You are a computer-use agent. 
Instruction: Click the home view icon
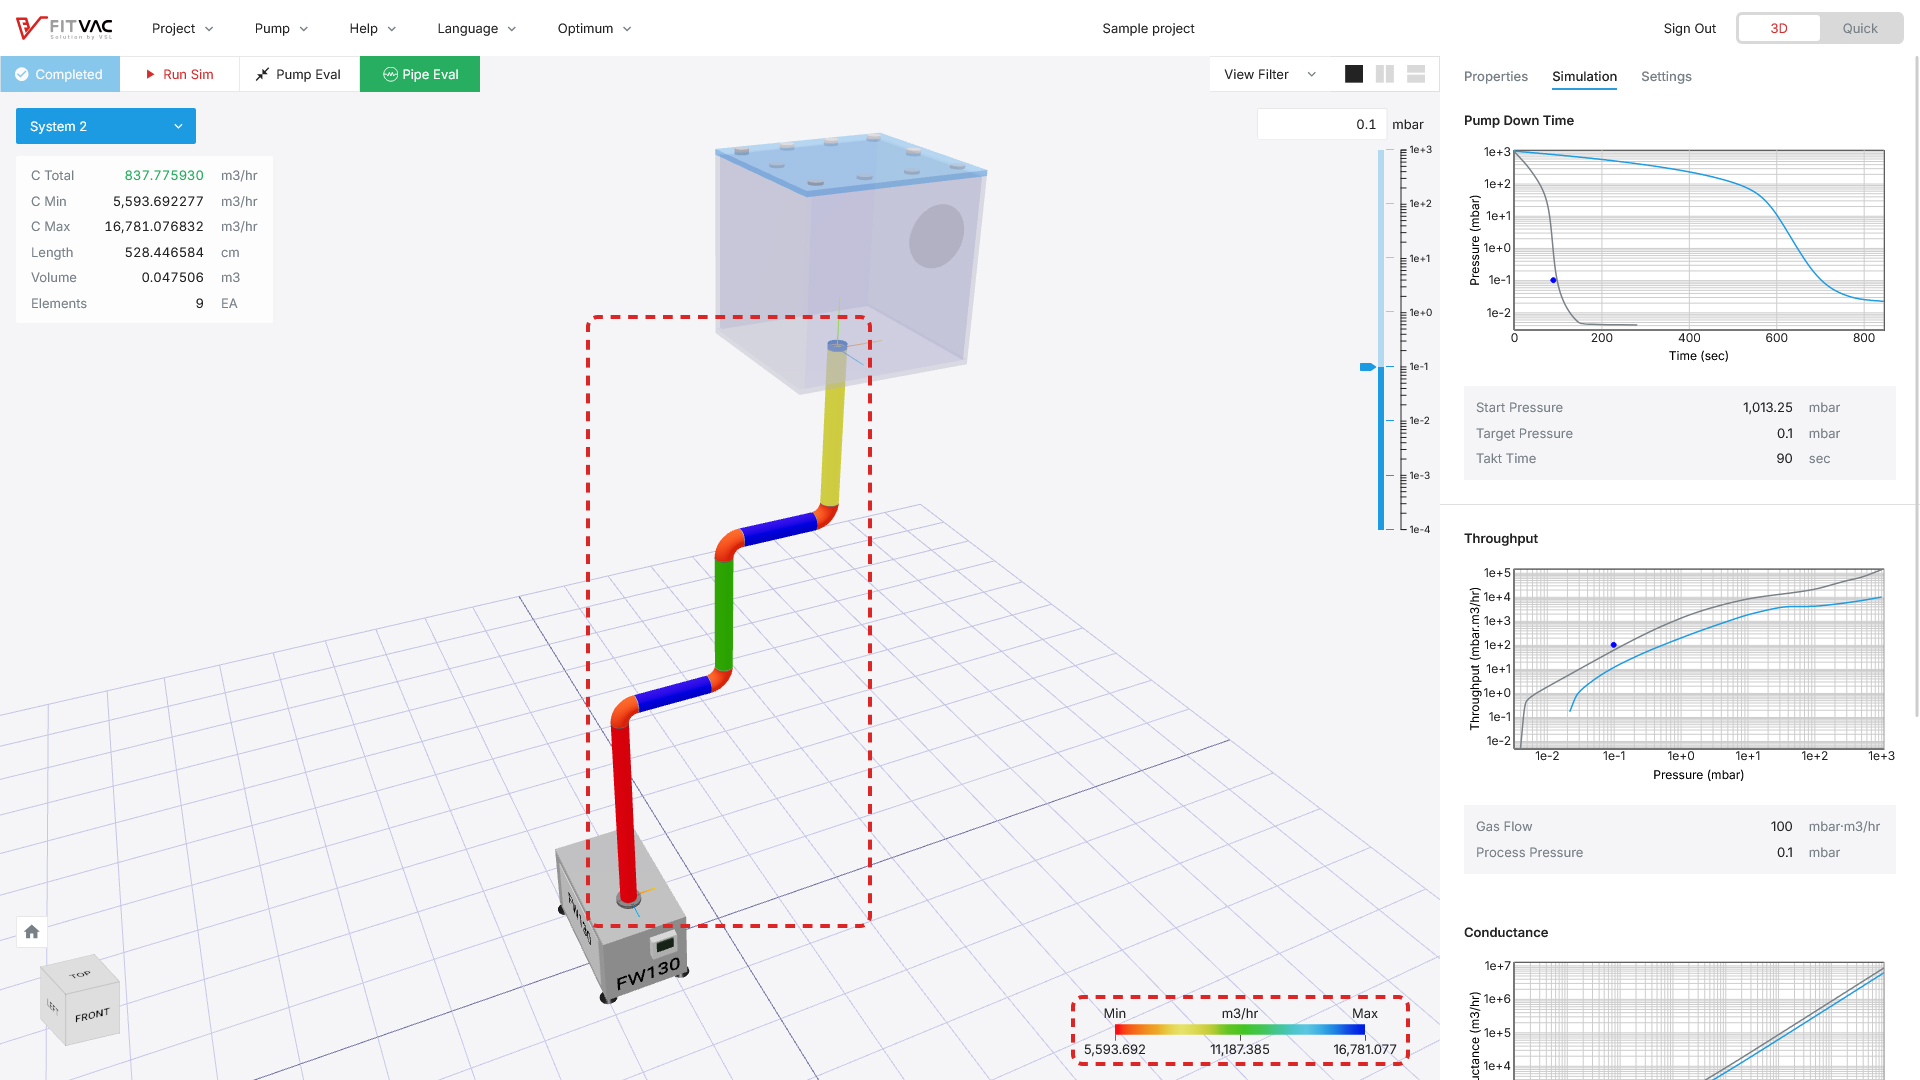coord(32,932)
